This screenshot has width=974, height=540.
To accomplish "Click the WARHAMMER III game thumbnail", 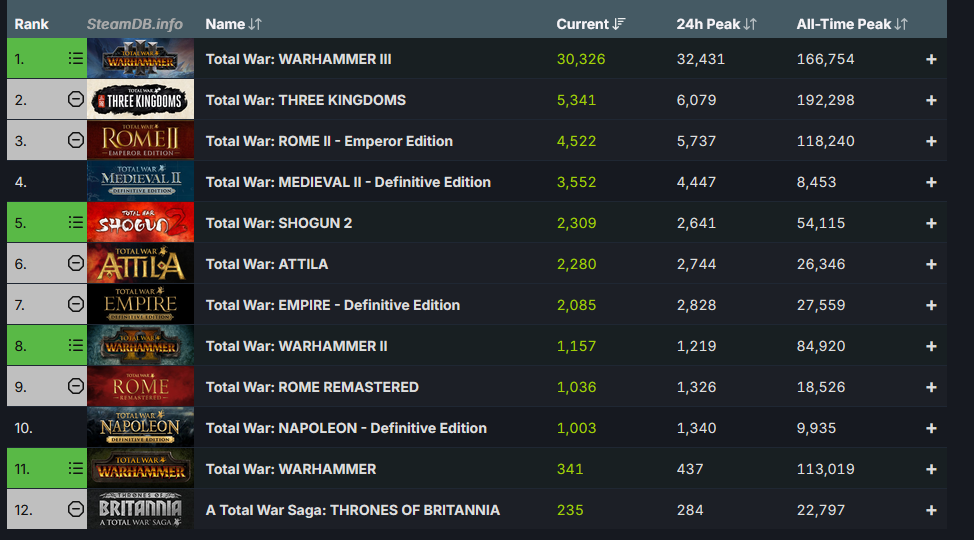I will click(140, 58).
